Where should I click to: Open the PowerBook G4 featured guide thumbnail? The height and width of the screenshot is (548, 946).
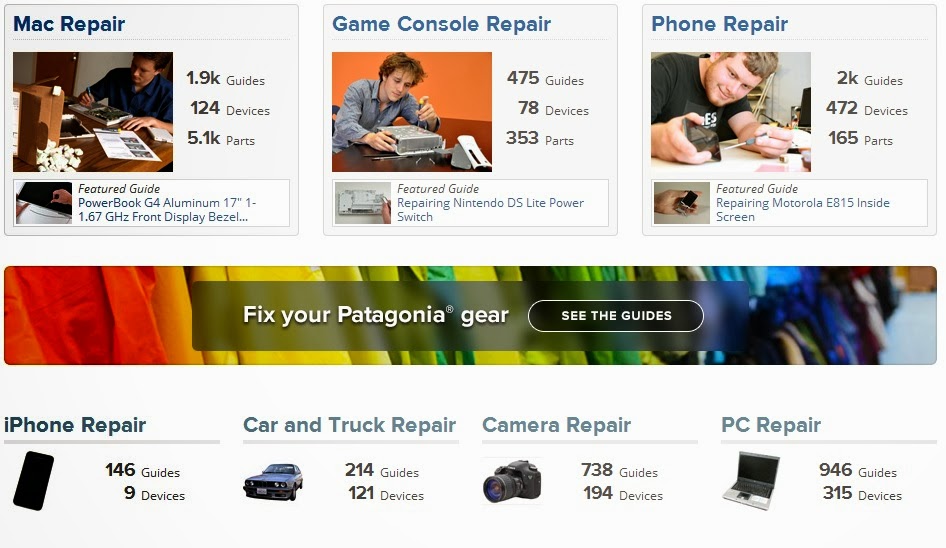pos(44,203)
